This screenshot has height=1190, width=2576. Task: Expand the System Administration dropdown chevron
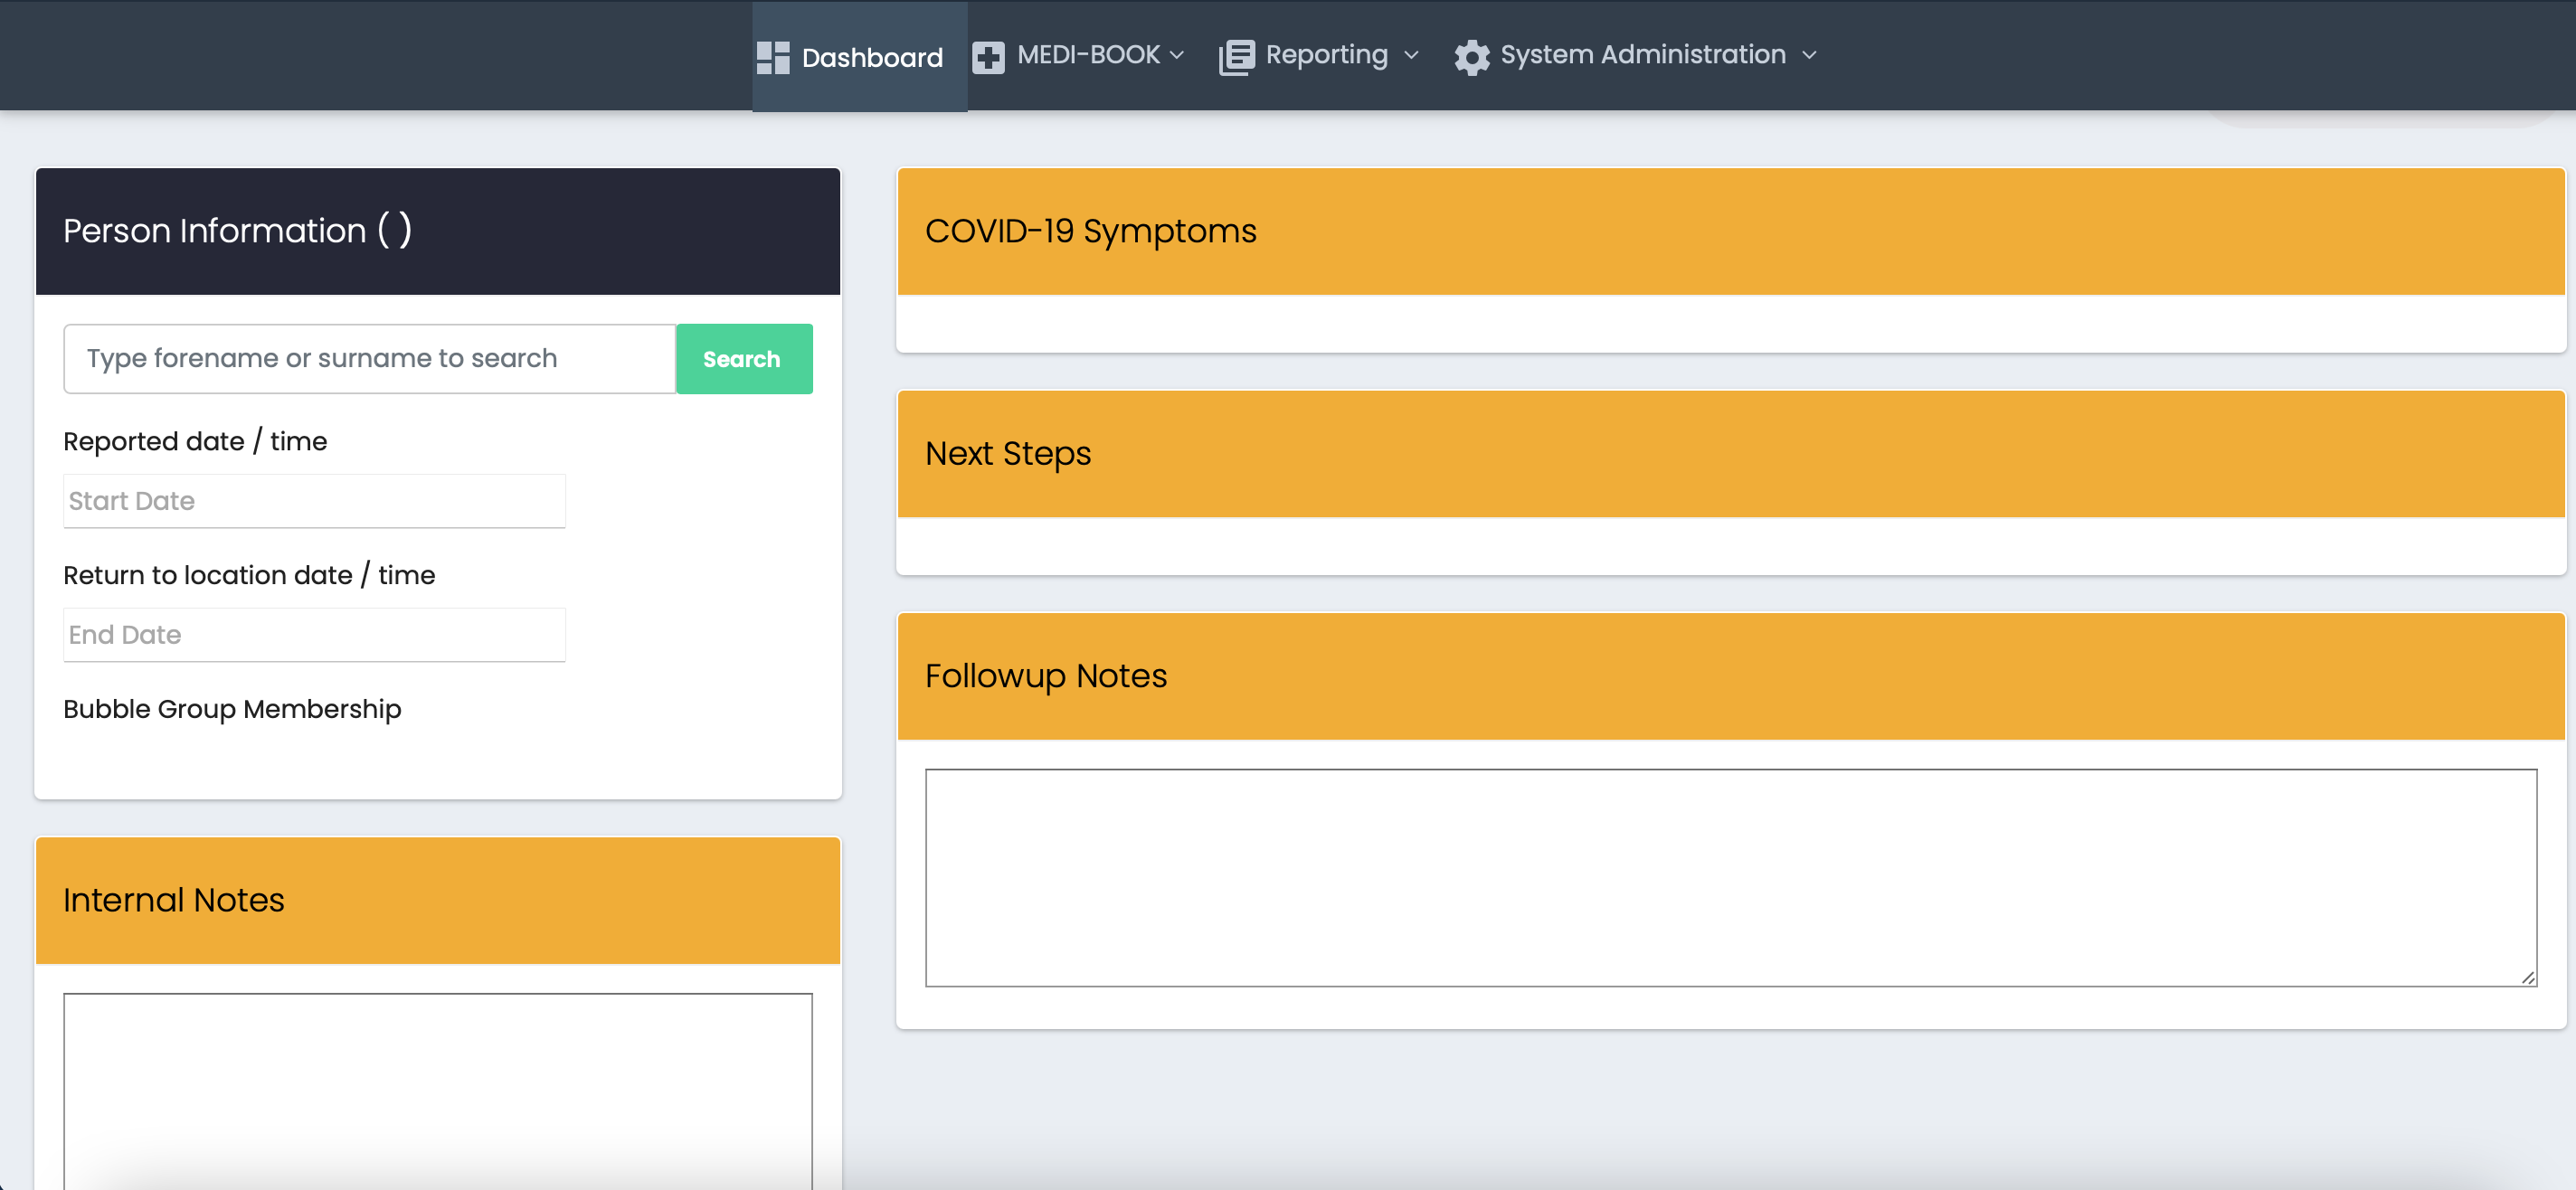pyautogui.click(x=1809, y=55)
